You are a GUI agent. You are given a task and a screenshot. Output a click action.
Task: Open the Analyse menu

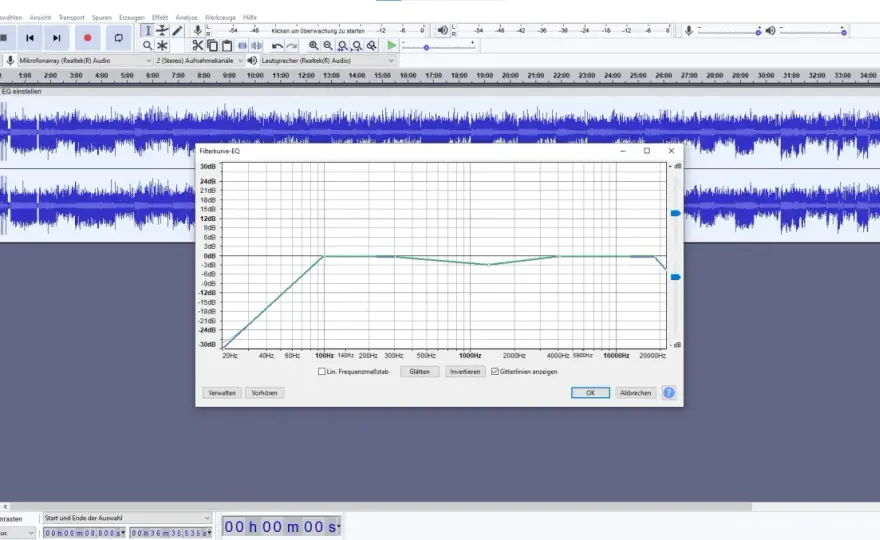tap(186, 17)
